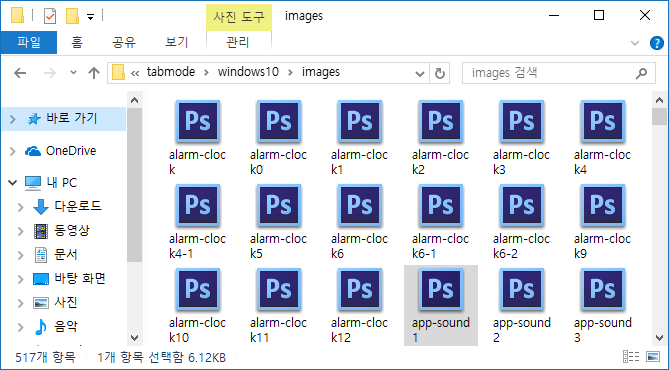669x370 pixels.
Task: Select the alarm-clock12 file icon
Action: [360, 289]
